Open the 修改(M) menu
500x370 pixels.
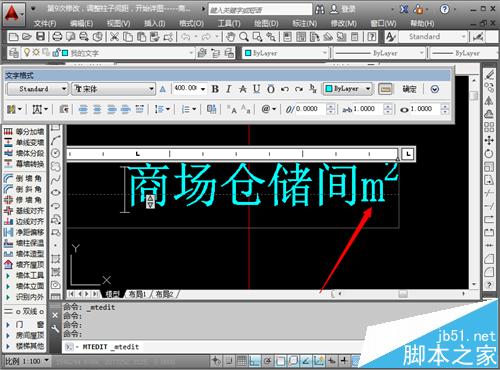pyautogui.click(x=344, y=23)
